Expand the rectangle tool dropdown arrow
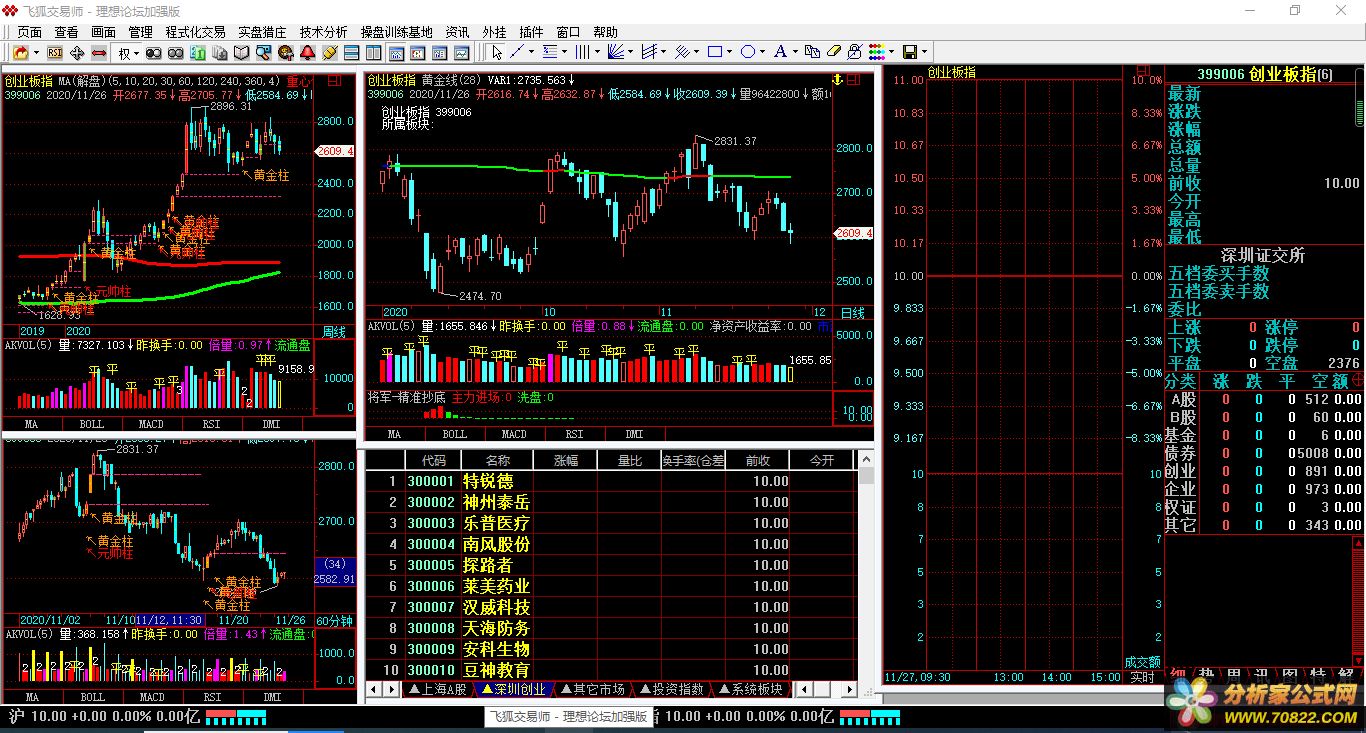This screenshot has height=733, width=1366. (x=729, y=52)
